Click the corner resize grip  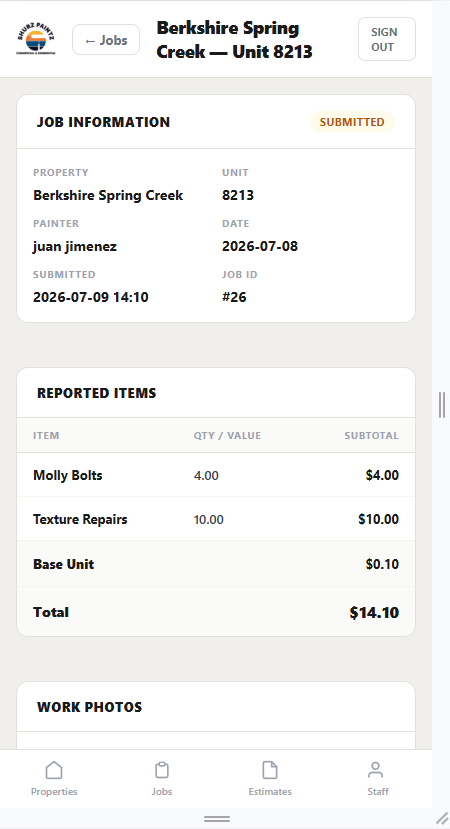[442, 818]
